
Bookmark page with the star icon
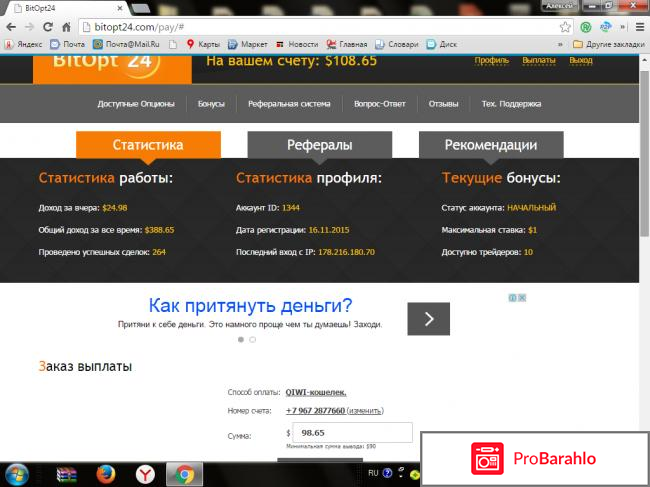pyautogui.click(x=565, y=27)
